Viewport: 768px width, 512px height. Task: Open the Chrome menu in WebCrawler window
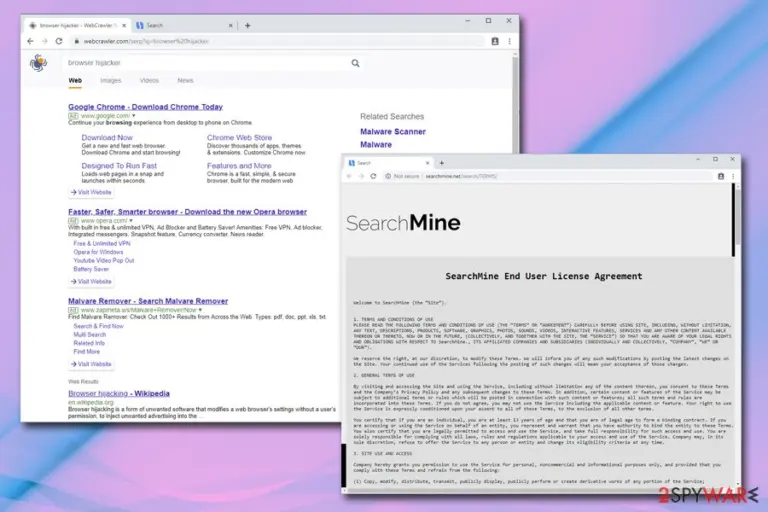[509, 41]
